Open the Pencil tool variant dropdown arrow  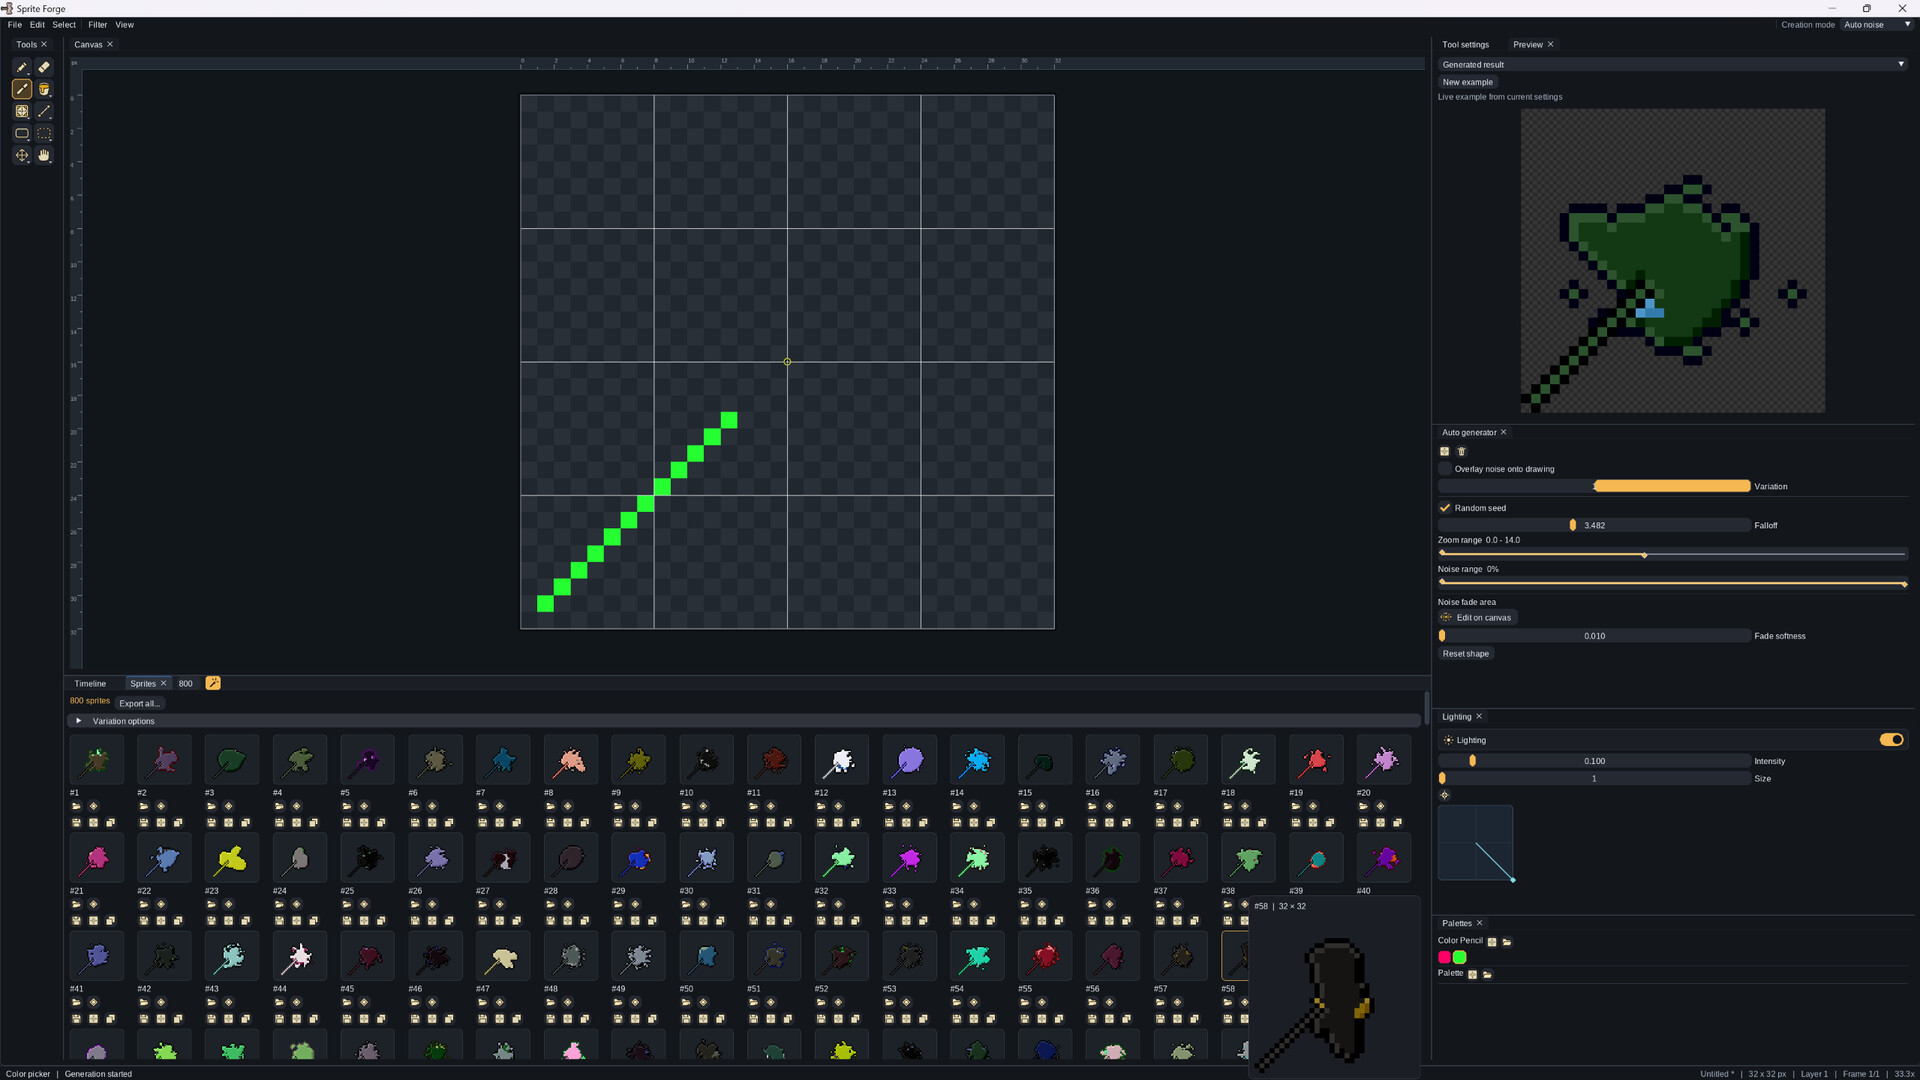[x=29, y=74]
